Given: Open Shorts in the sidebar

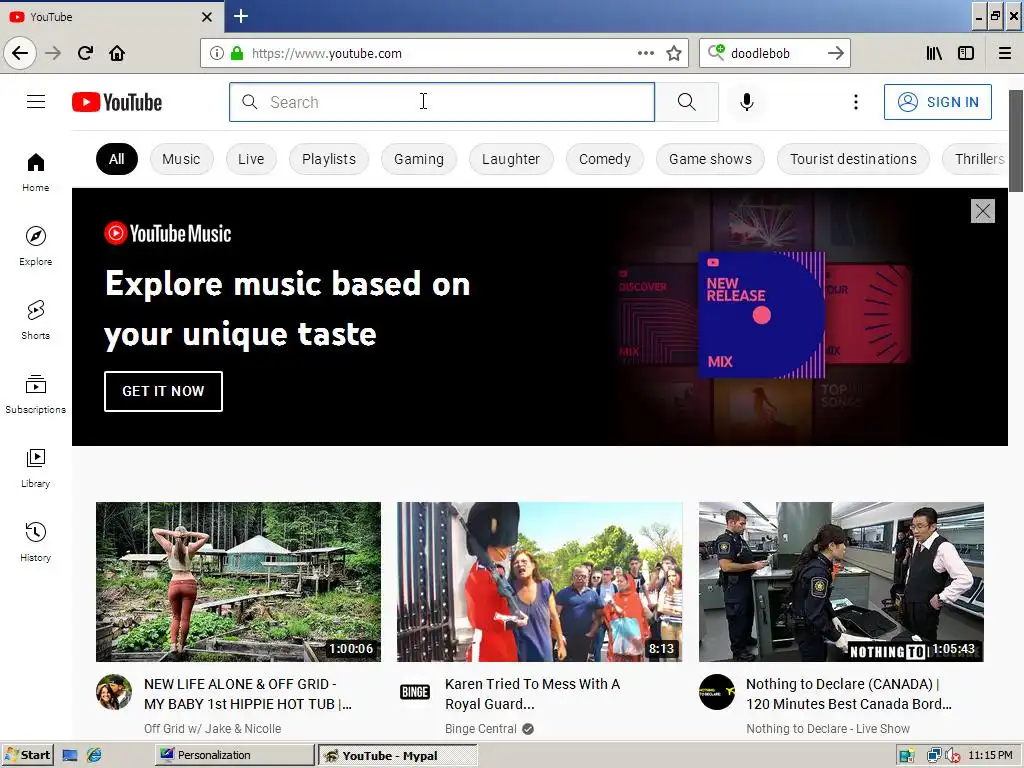Looking at the screenshot, I should 35,320.
